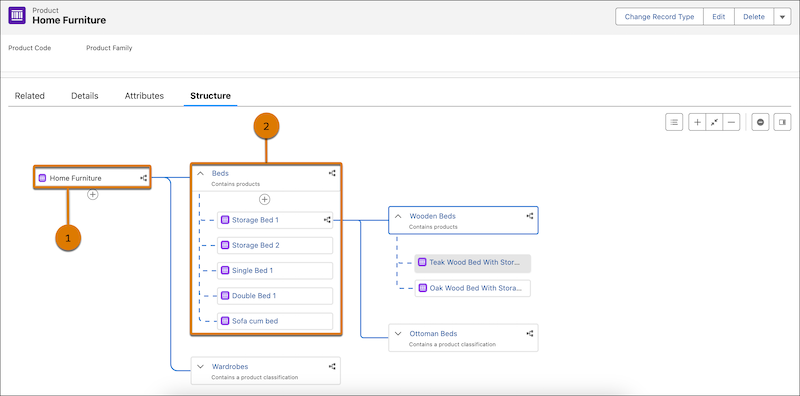This screenshot has width=800, height=396.
Task: Toggle the side panel icon
Action: pos(782,122)
